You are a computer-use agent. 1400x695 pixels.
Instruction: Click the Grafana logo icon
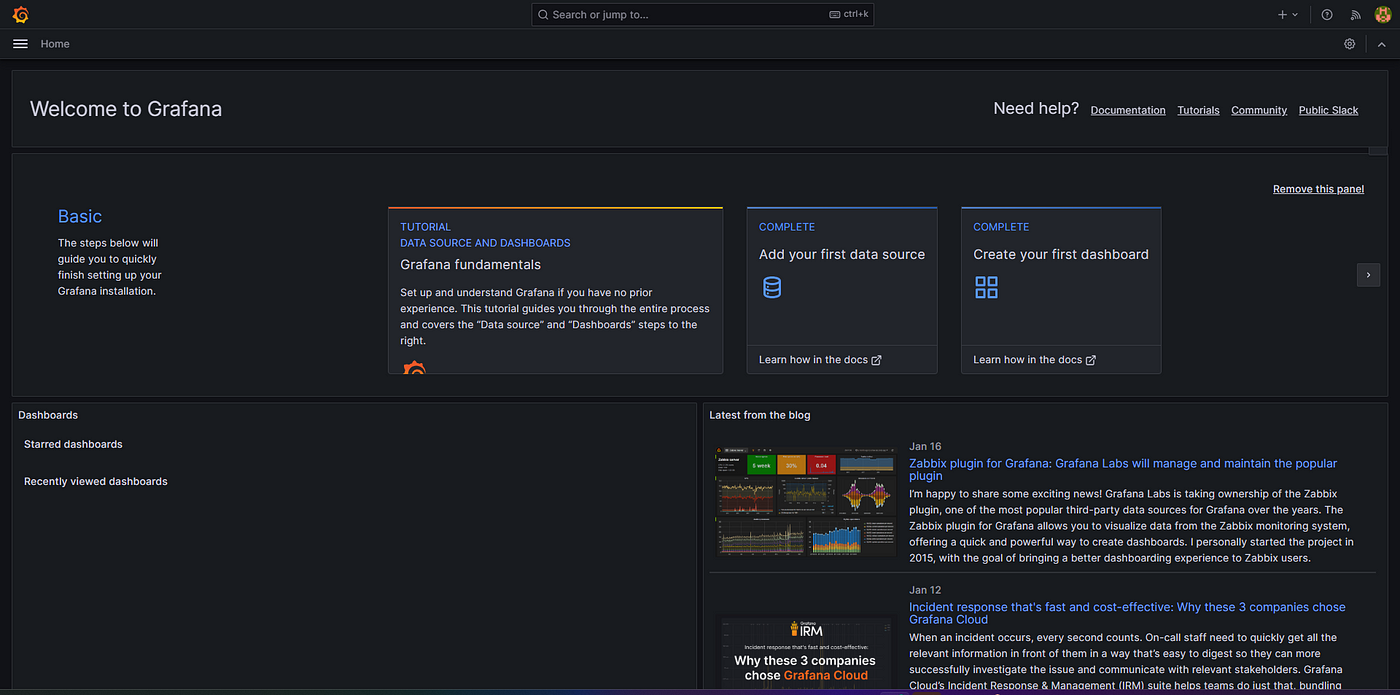(20, 15)
